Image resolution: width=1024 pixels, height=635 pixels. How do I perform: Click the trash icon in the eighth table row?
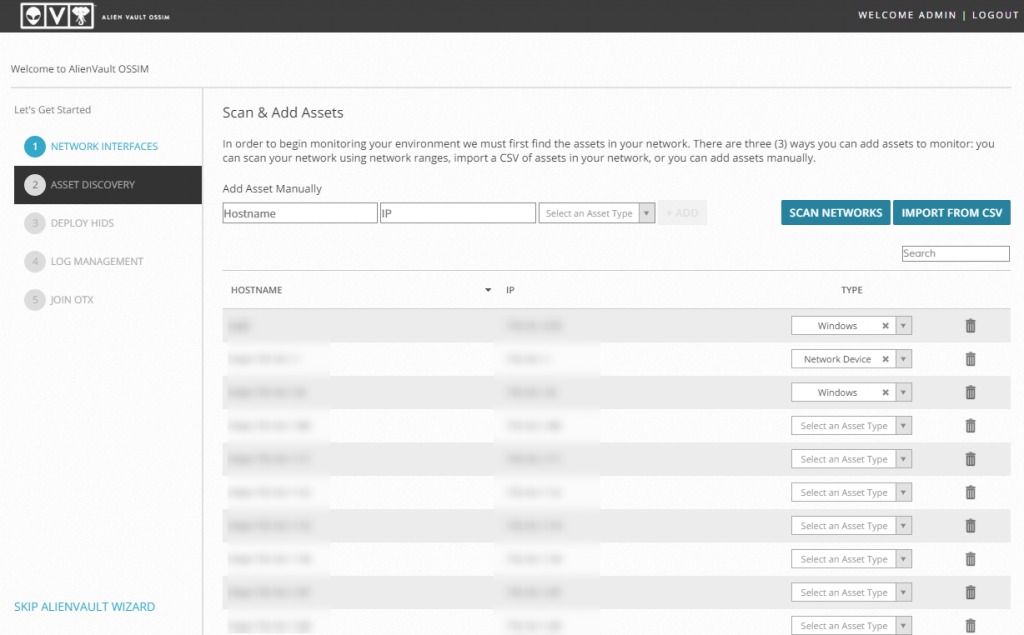[x=970, y=559]
